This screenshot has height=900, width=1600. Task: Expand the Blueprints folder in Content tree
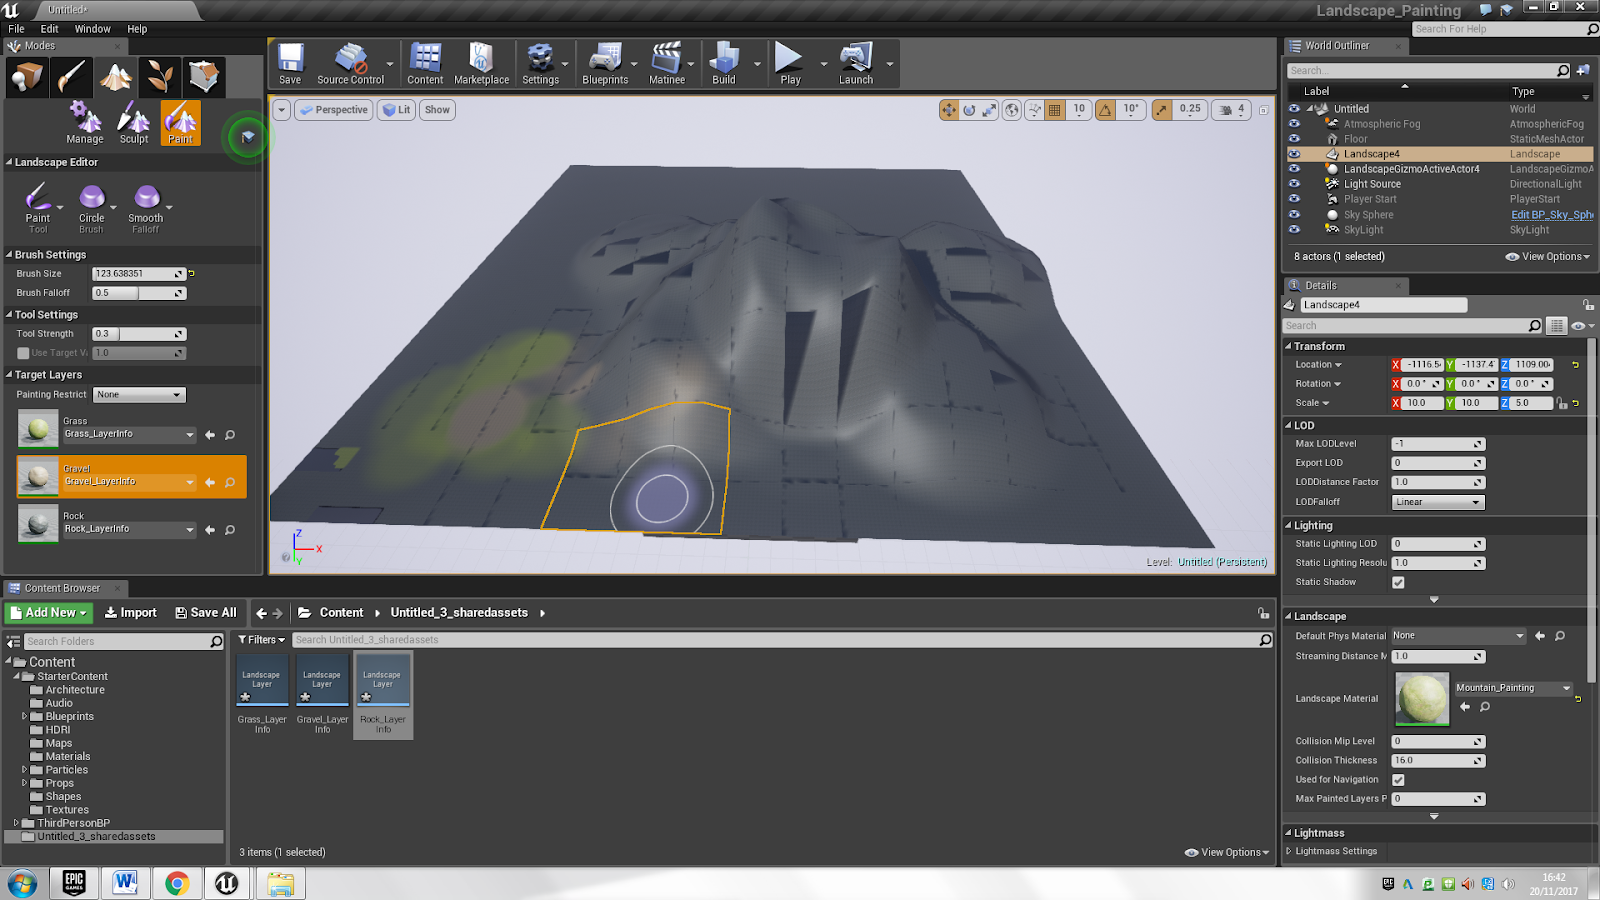pyautogui.click(x=24, y=716)
